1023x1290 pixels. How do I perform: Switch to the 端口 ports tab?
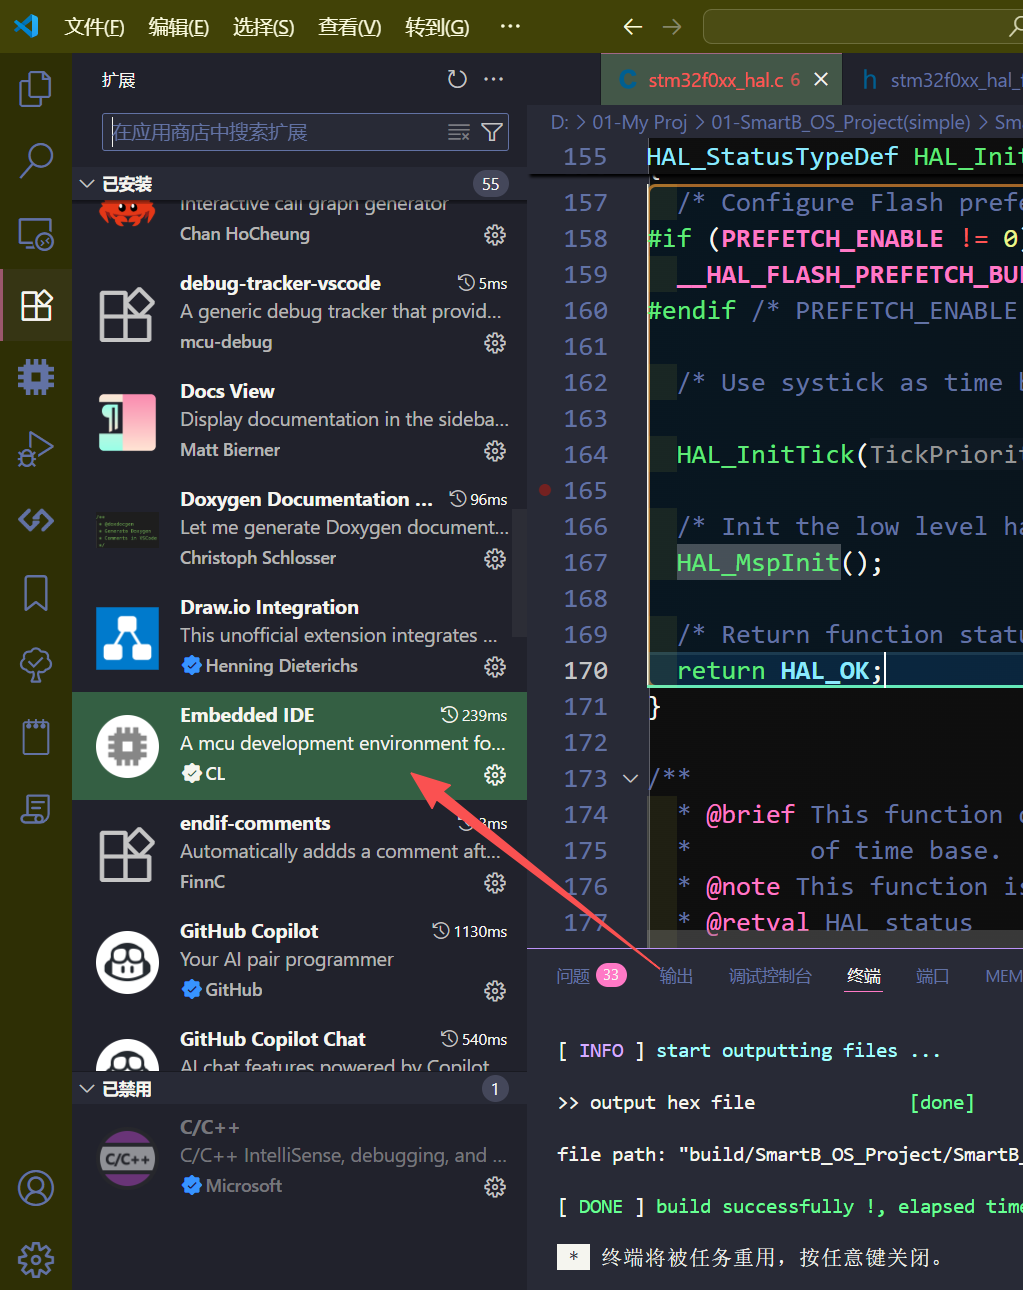tap(933, 976)
